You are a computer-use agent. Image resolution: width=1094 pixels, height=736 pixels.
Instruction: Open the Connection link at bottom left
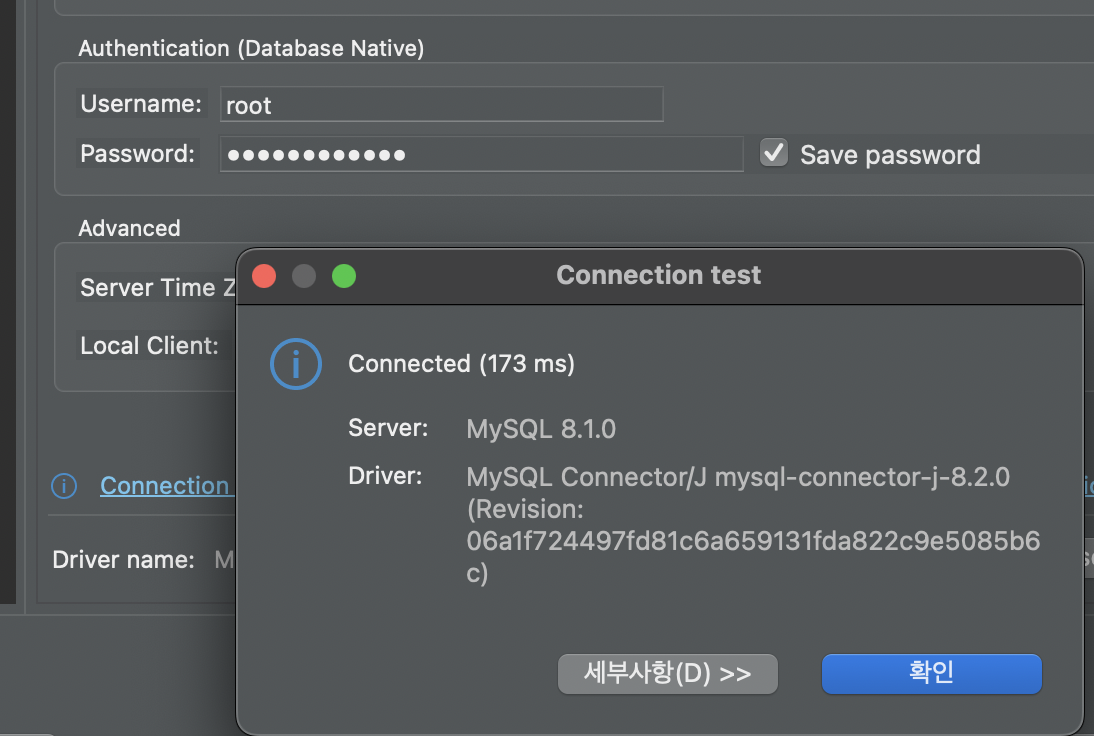pos(165,486)
